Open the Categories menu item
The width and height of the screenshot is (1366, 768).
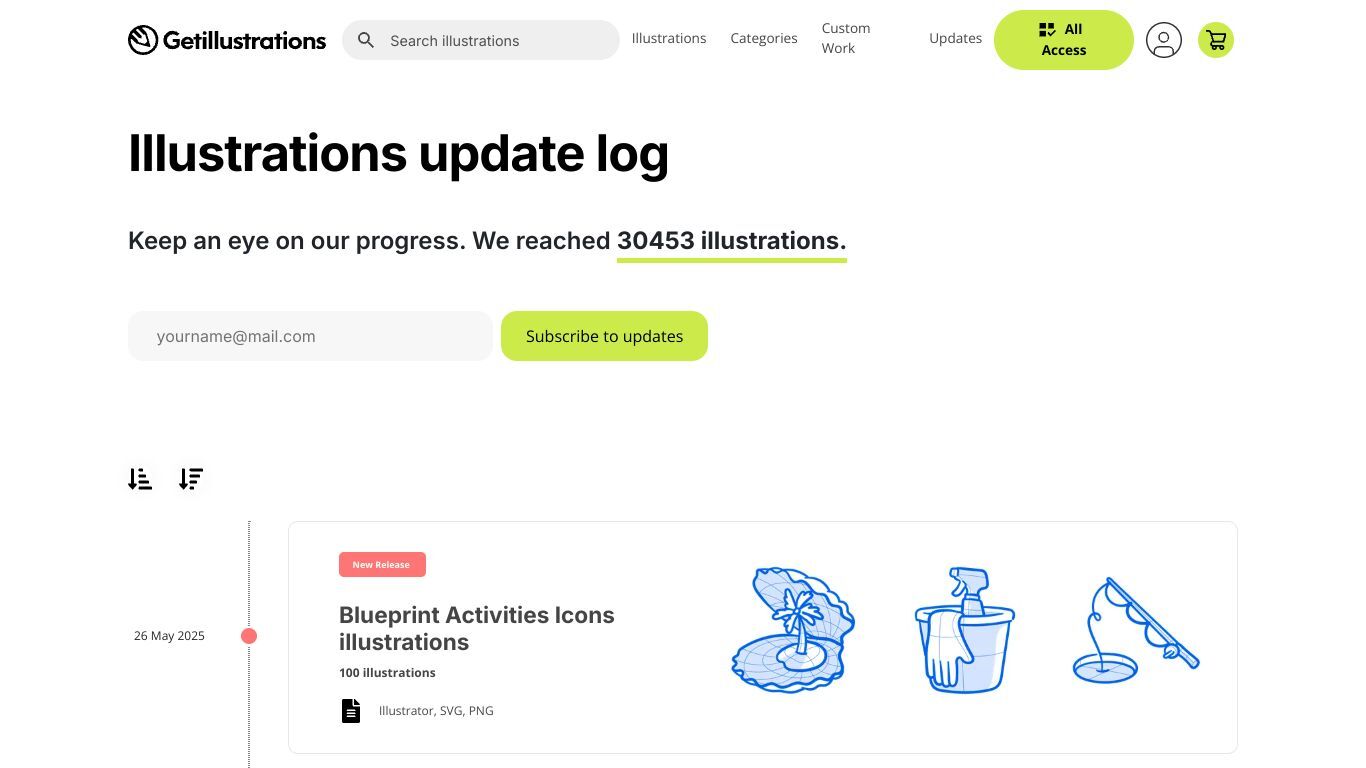click(764, 38)
